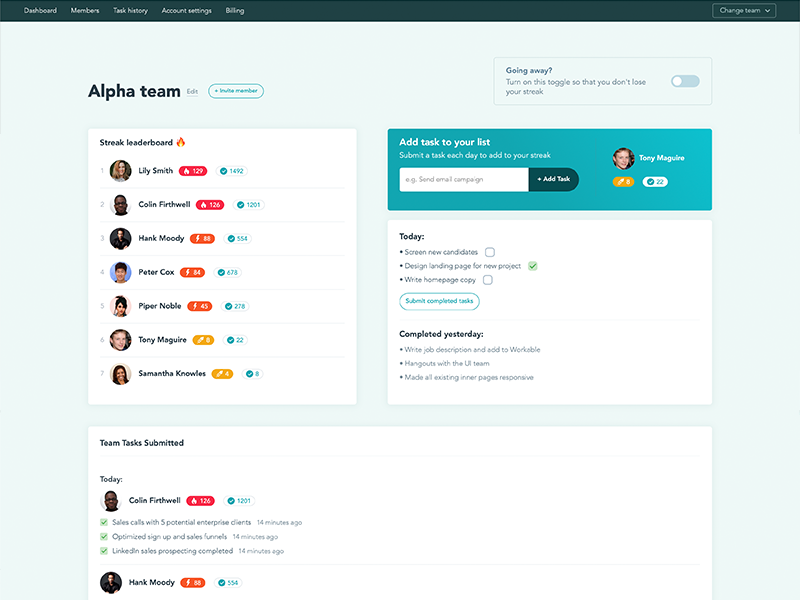800x600 pixels.
Task: Click the streak badge in Add task card
Action: [x=623, y=182]
